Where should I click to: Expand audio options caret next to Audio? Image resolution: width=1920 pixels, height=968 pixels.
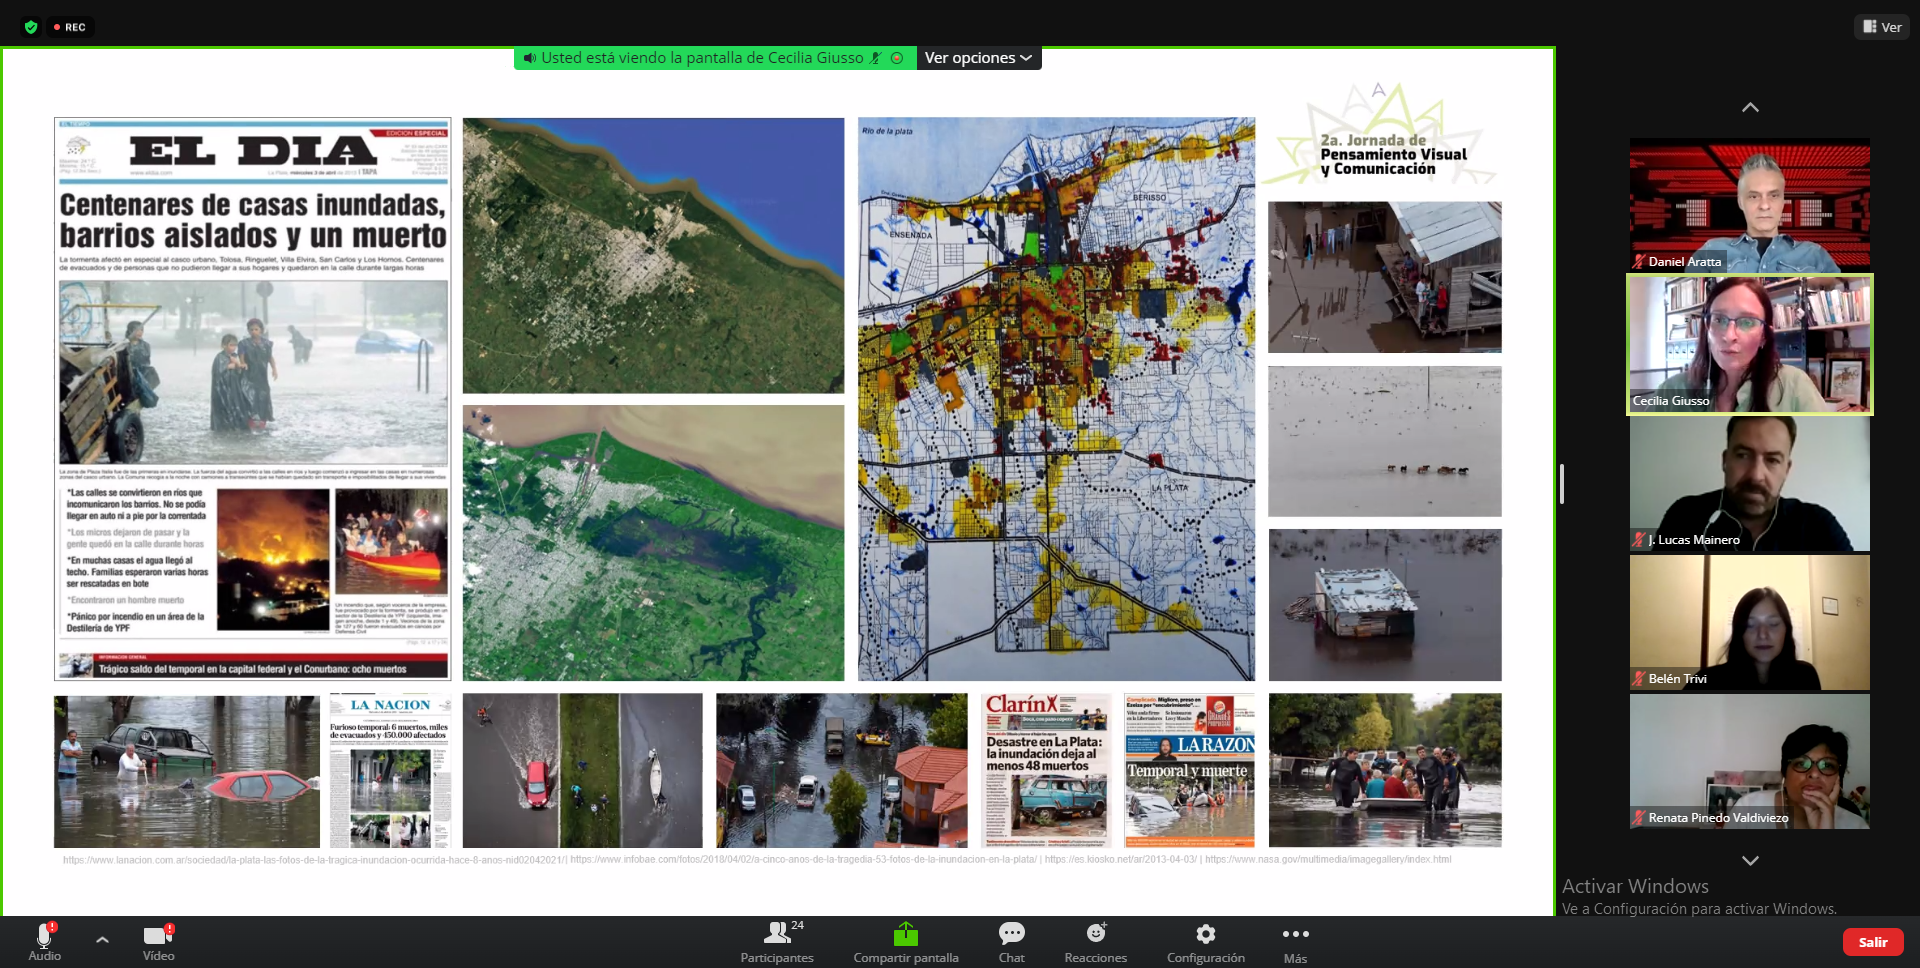coord(102,940)
